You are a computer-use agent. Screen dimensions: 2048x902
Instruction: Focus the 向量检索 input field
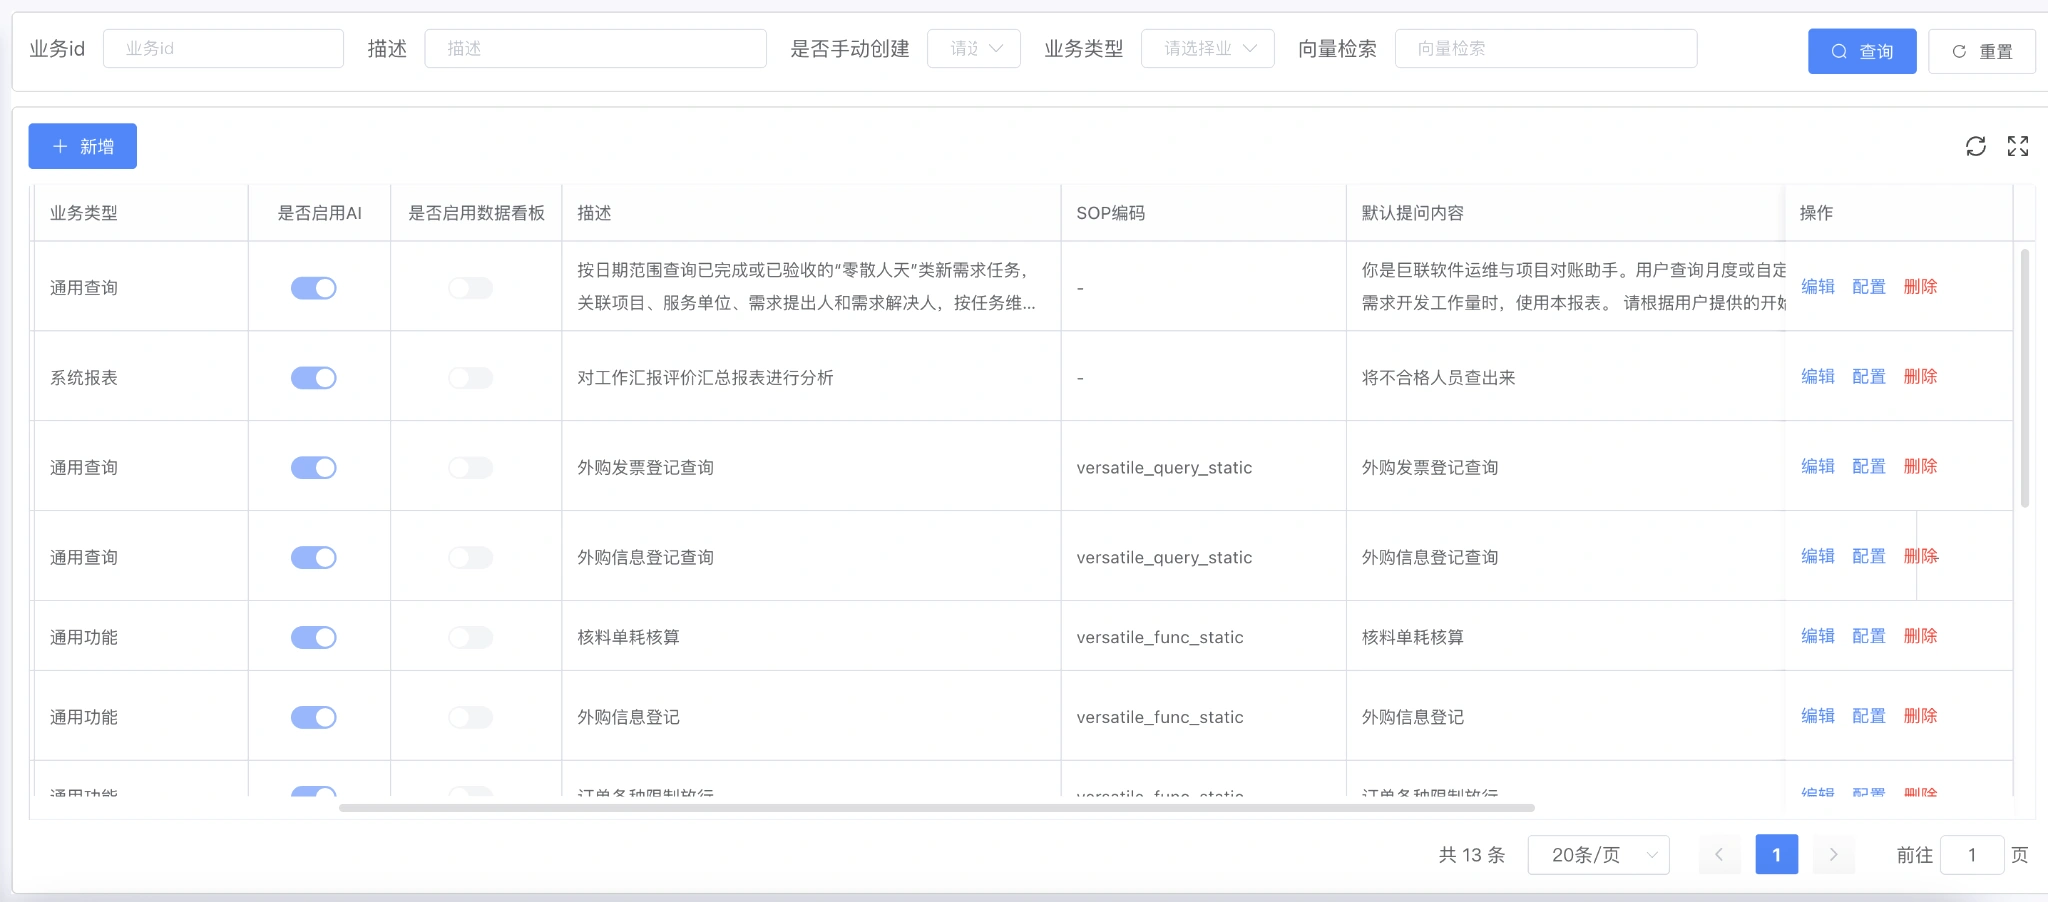pyautogui.click(x=1546, y=49)
